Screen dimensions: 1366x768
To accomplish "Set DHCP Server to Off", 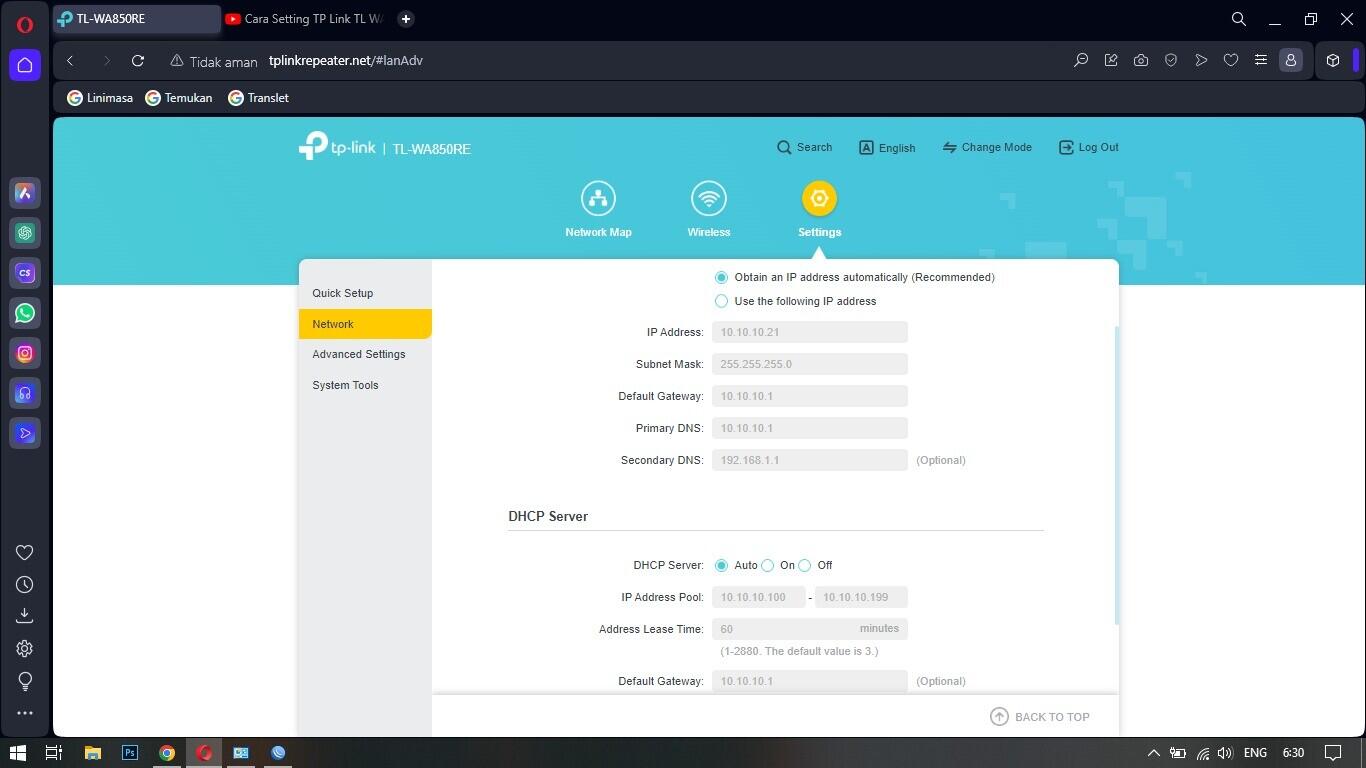I will pyautogui.click(x=804, y=565).
